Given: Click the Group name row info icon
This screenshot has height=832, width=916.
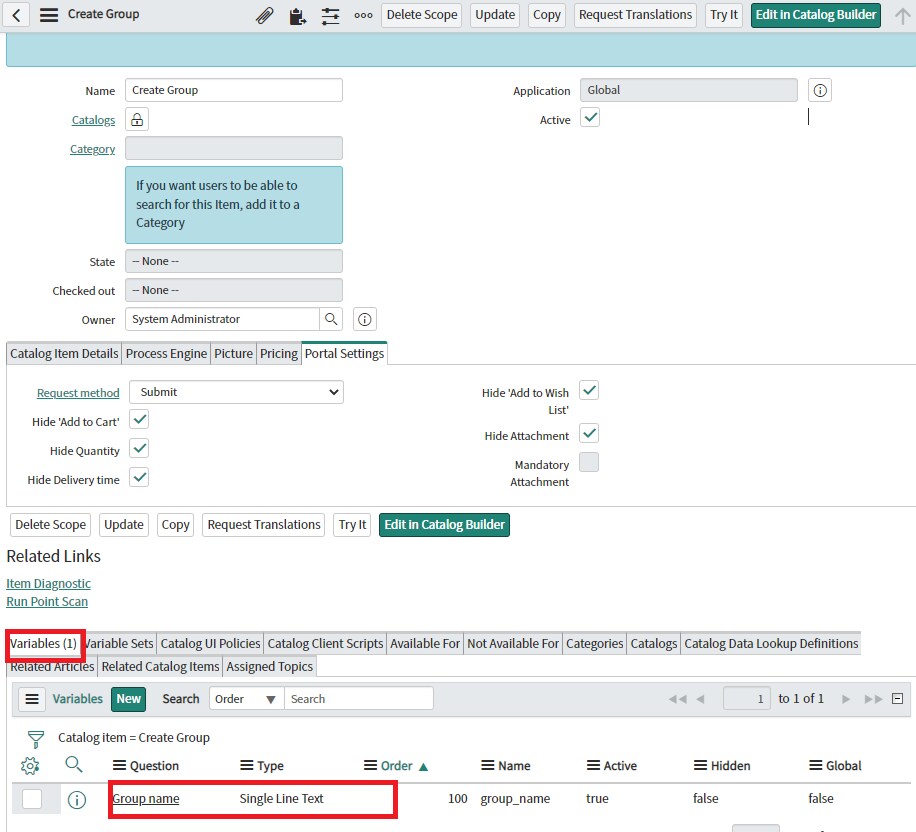Looking at the screenshot, I should (x=76, y=799).
